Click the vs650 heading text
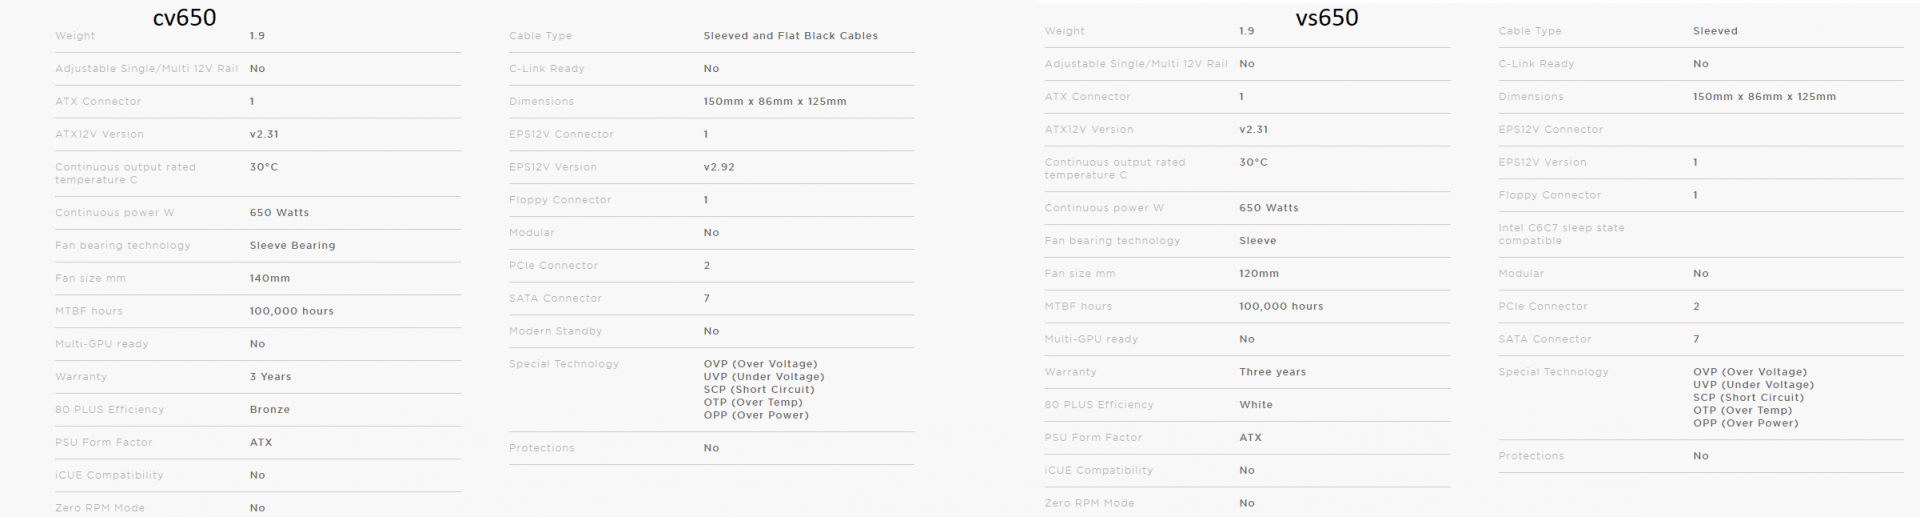Image resolution: width=1920 pixels, height=517 pixels. point(1326,17)
